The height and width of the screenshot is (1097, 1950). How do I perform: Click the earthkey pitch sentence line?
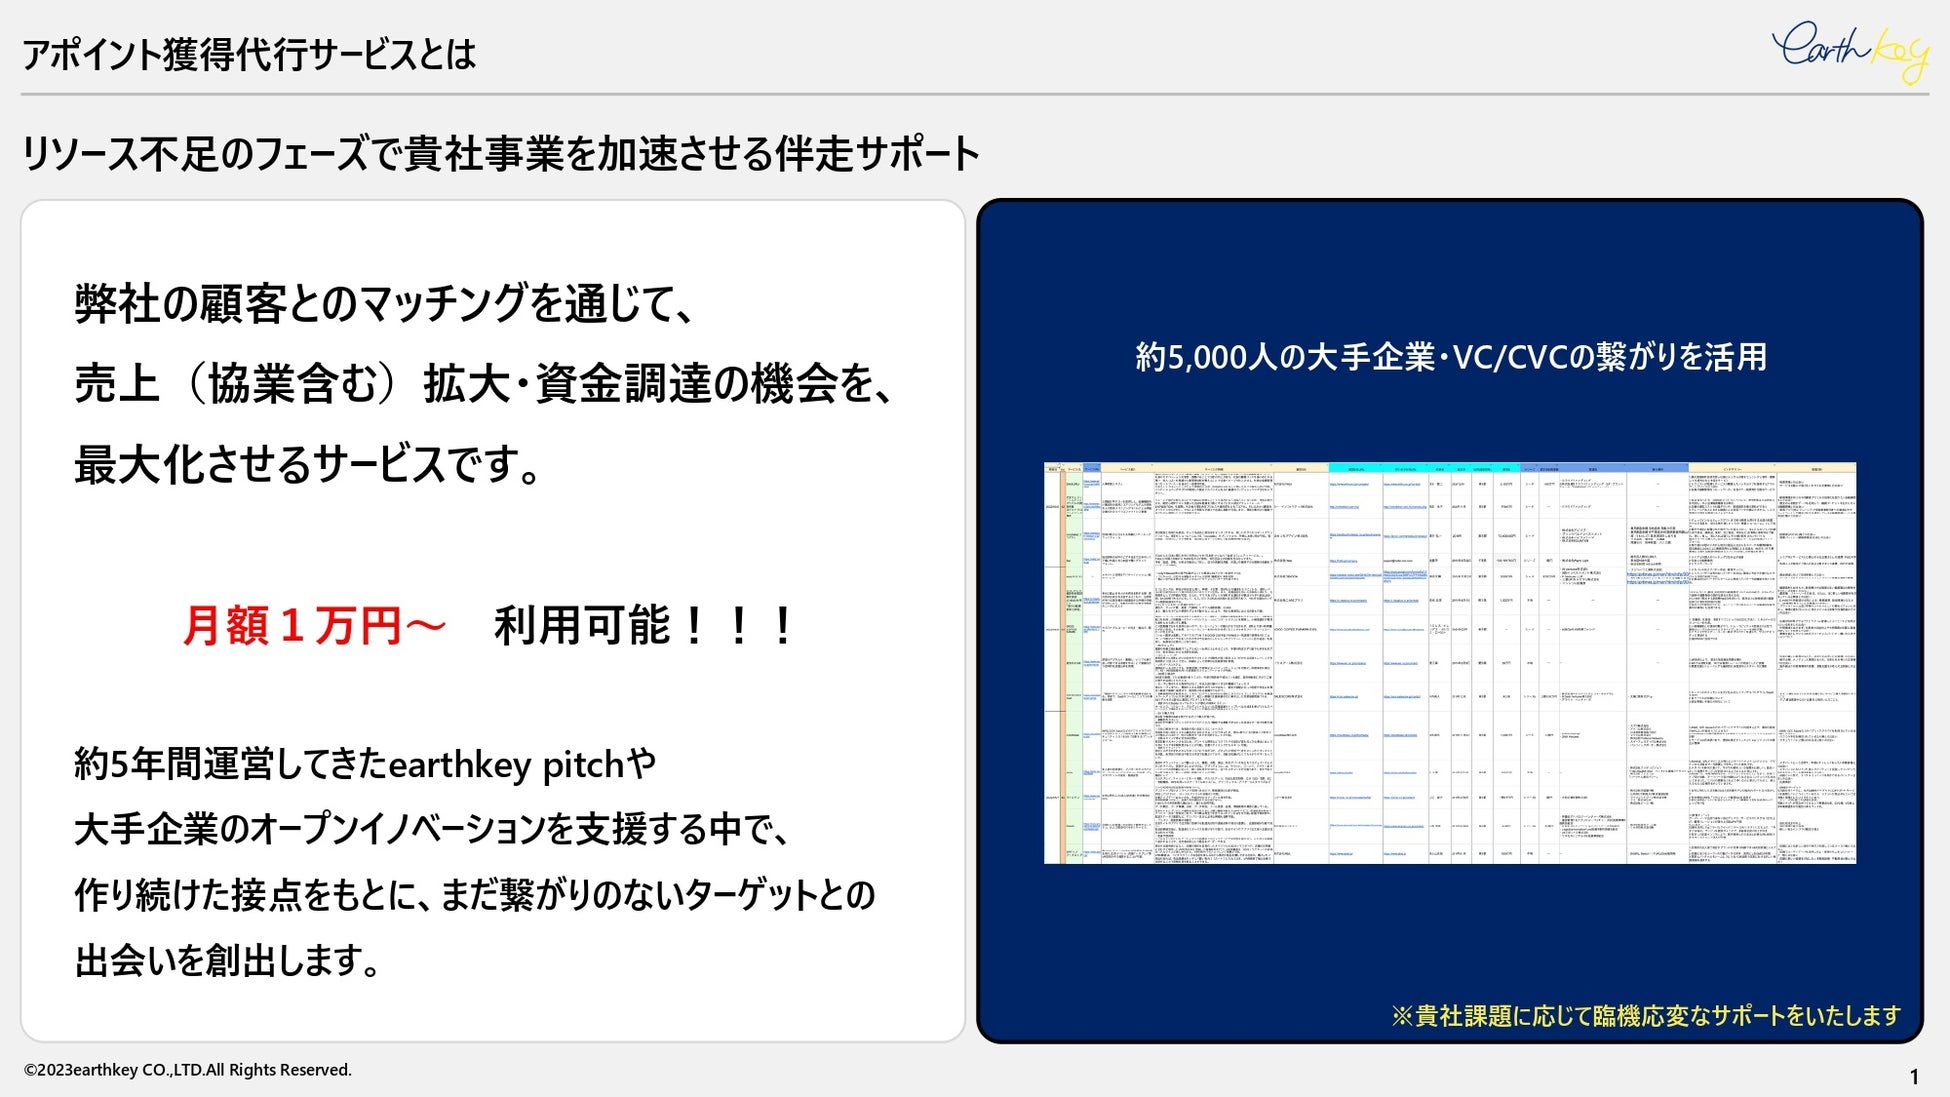365,765
